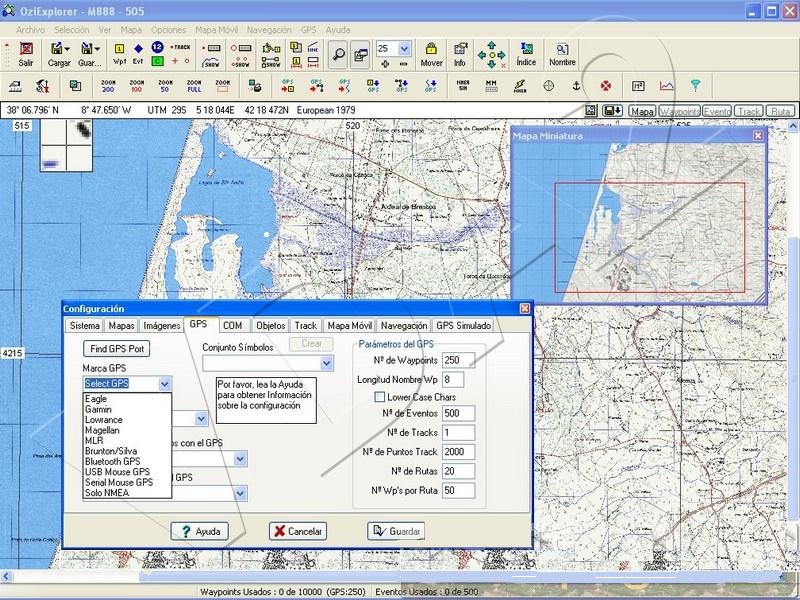800x600 pixels.
Task: Toggle the Waypoints button in coordinate bar
Action: point(680,111)
